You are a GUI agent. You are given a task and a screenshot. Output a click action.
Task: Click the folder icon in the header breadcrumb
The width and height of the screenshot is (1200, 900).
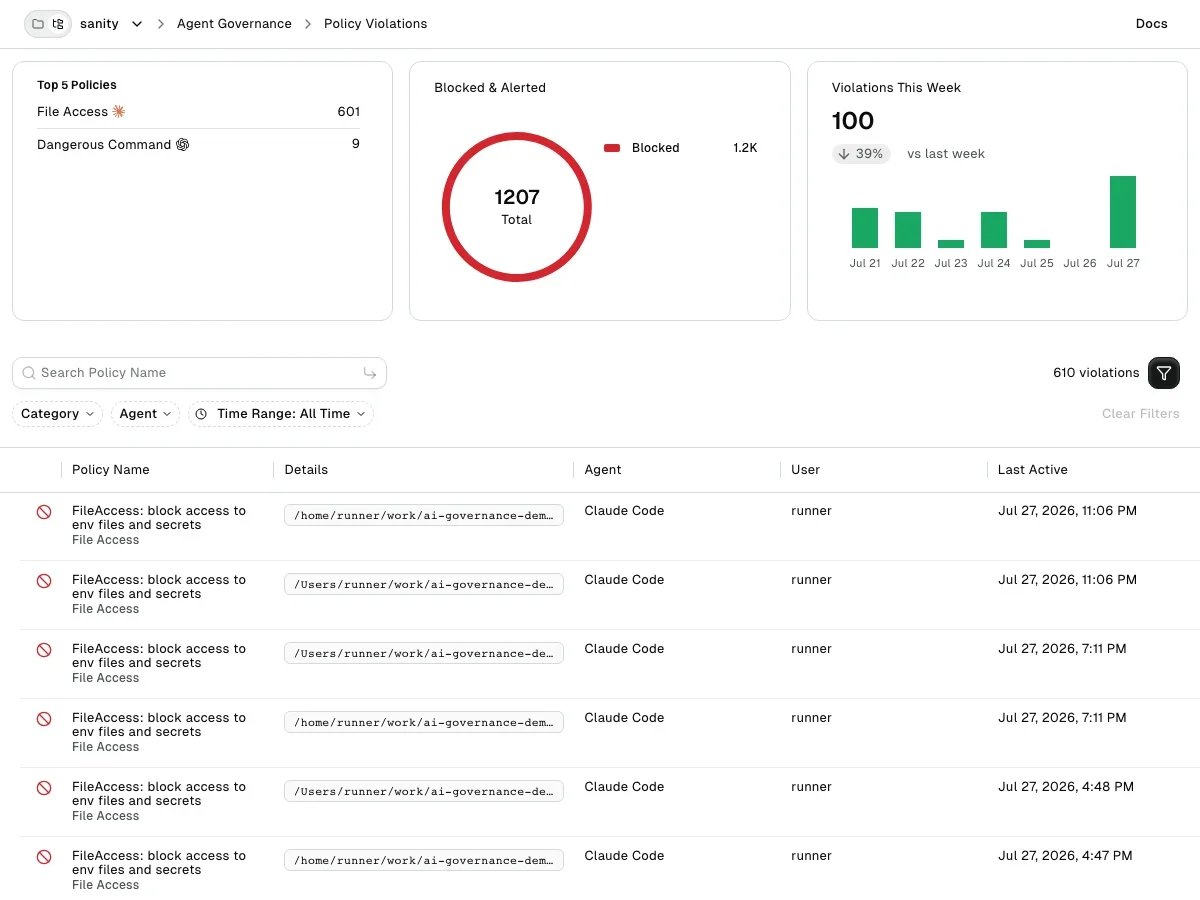click(x=38, y=24)
